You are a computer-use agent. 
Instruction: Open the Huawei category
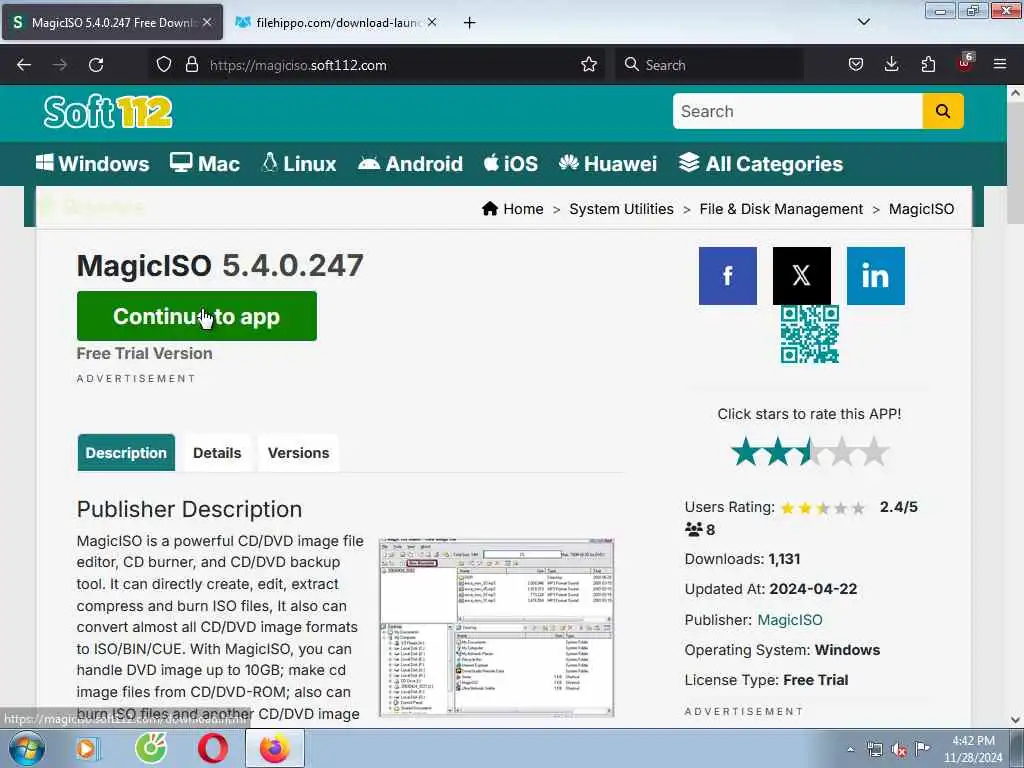click(608, 163)
